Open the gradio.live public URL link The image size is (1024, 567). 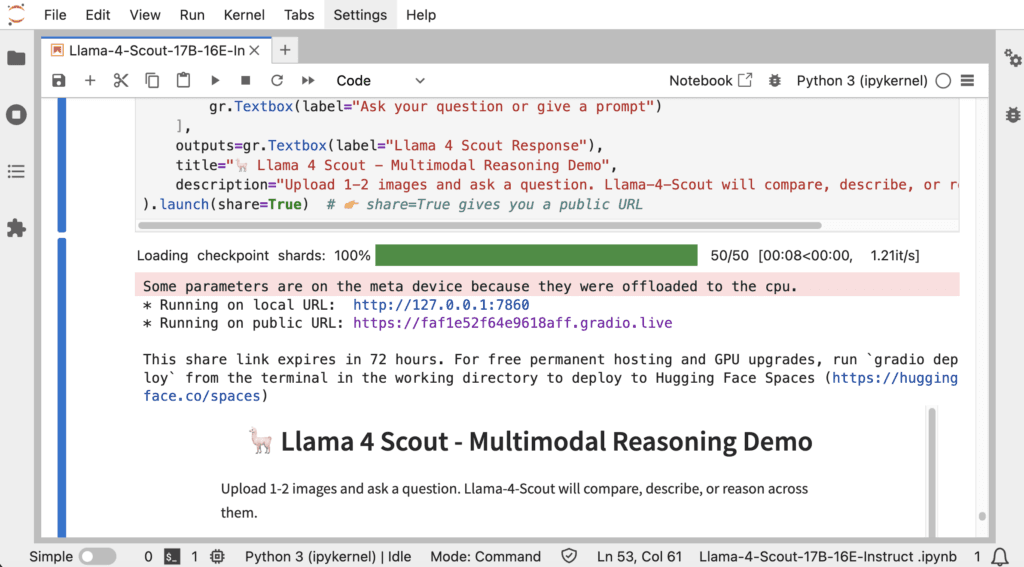(513, 323)
